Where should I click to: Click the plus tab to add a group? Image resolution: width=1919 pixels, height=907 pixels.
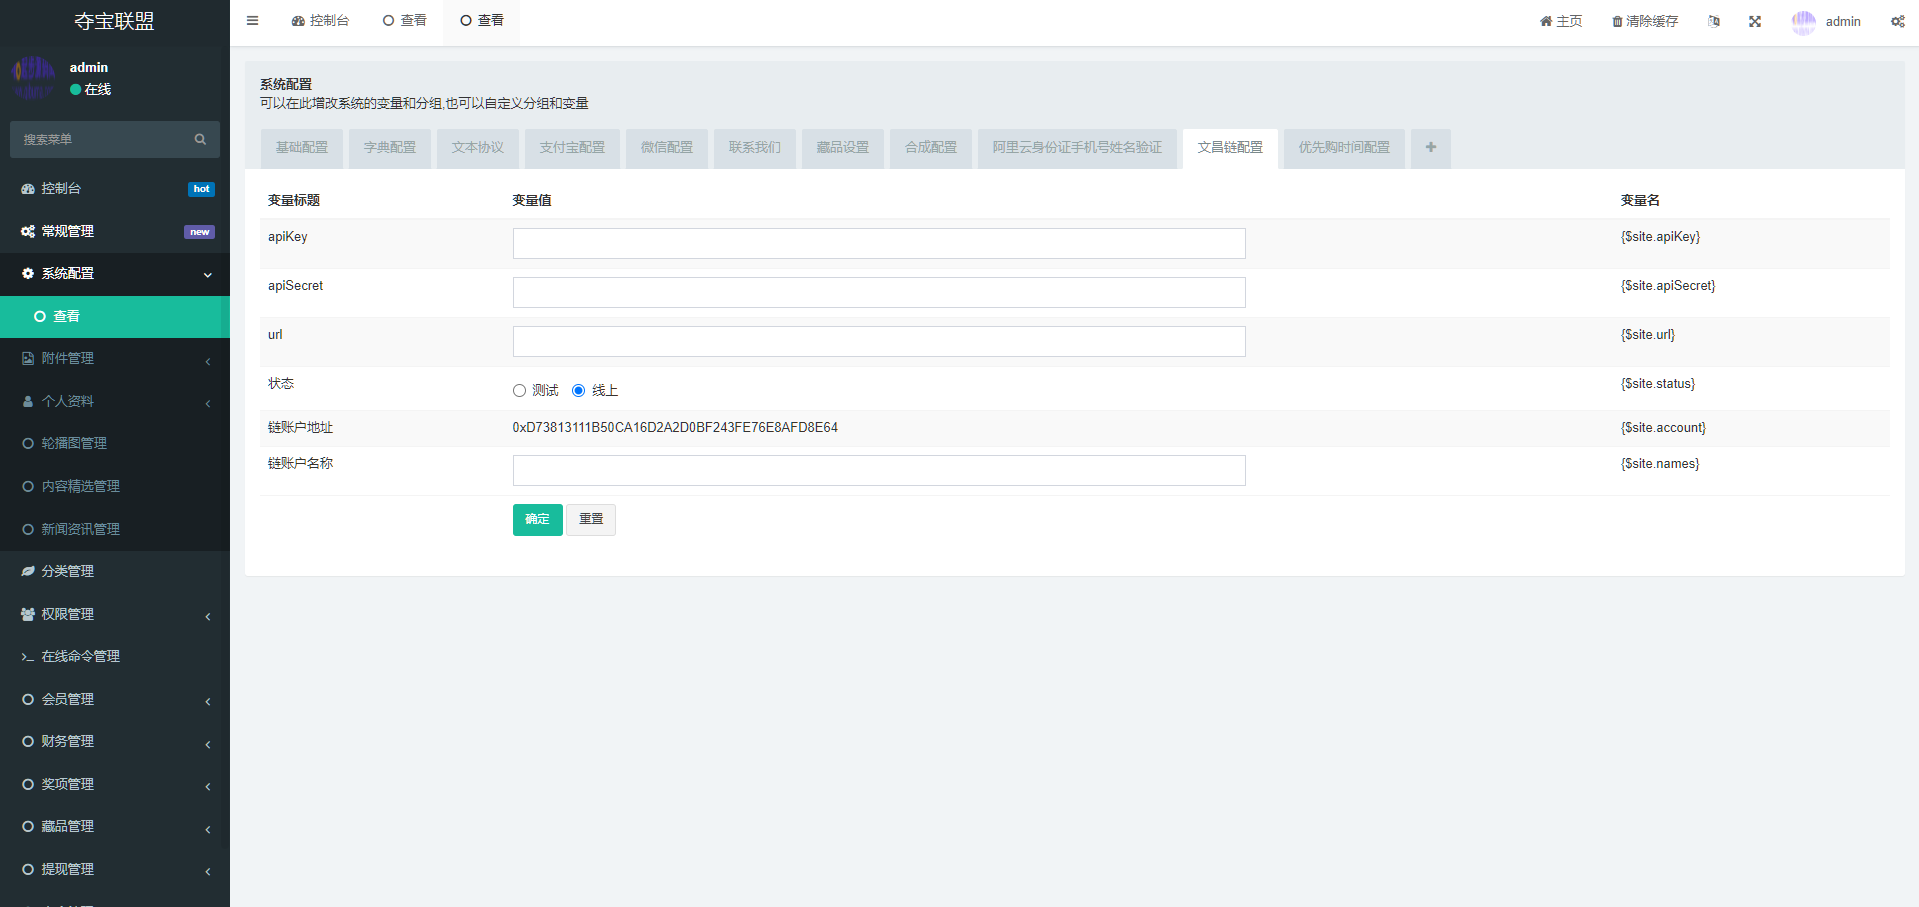(1430, 148)
